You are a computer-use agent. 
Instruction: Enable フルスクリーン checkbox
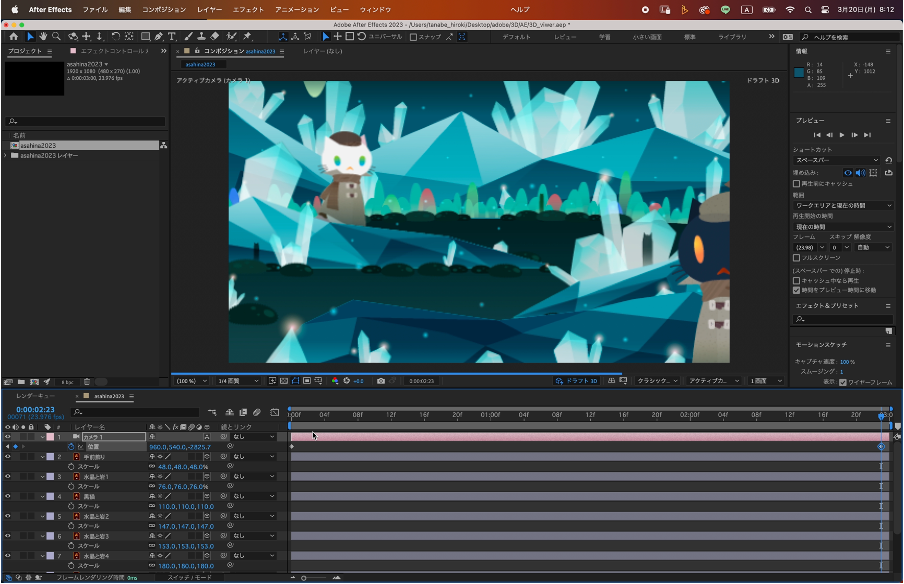click(x=796, y=258)
